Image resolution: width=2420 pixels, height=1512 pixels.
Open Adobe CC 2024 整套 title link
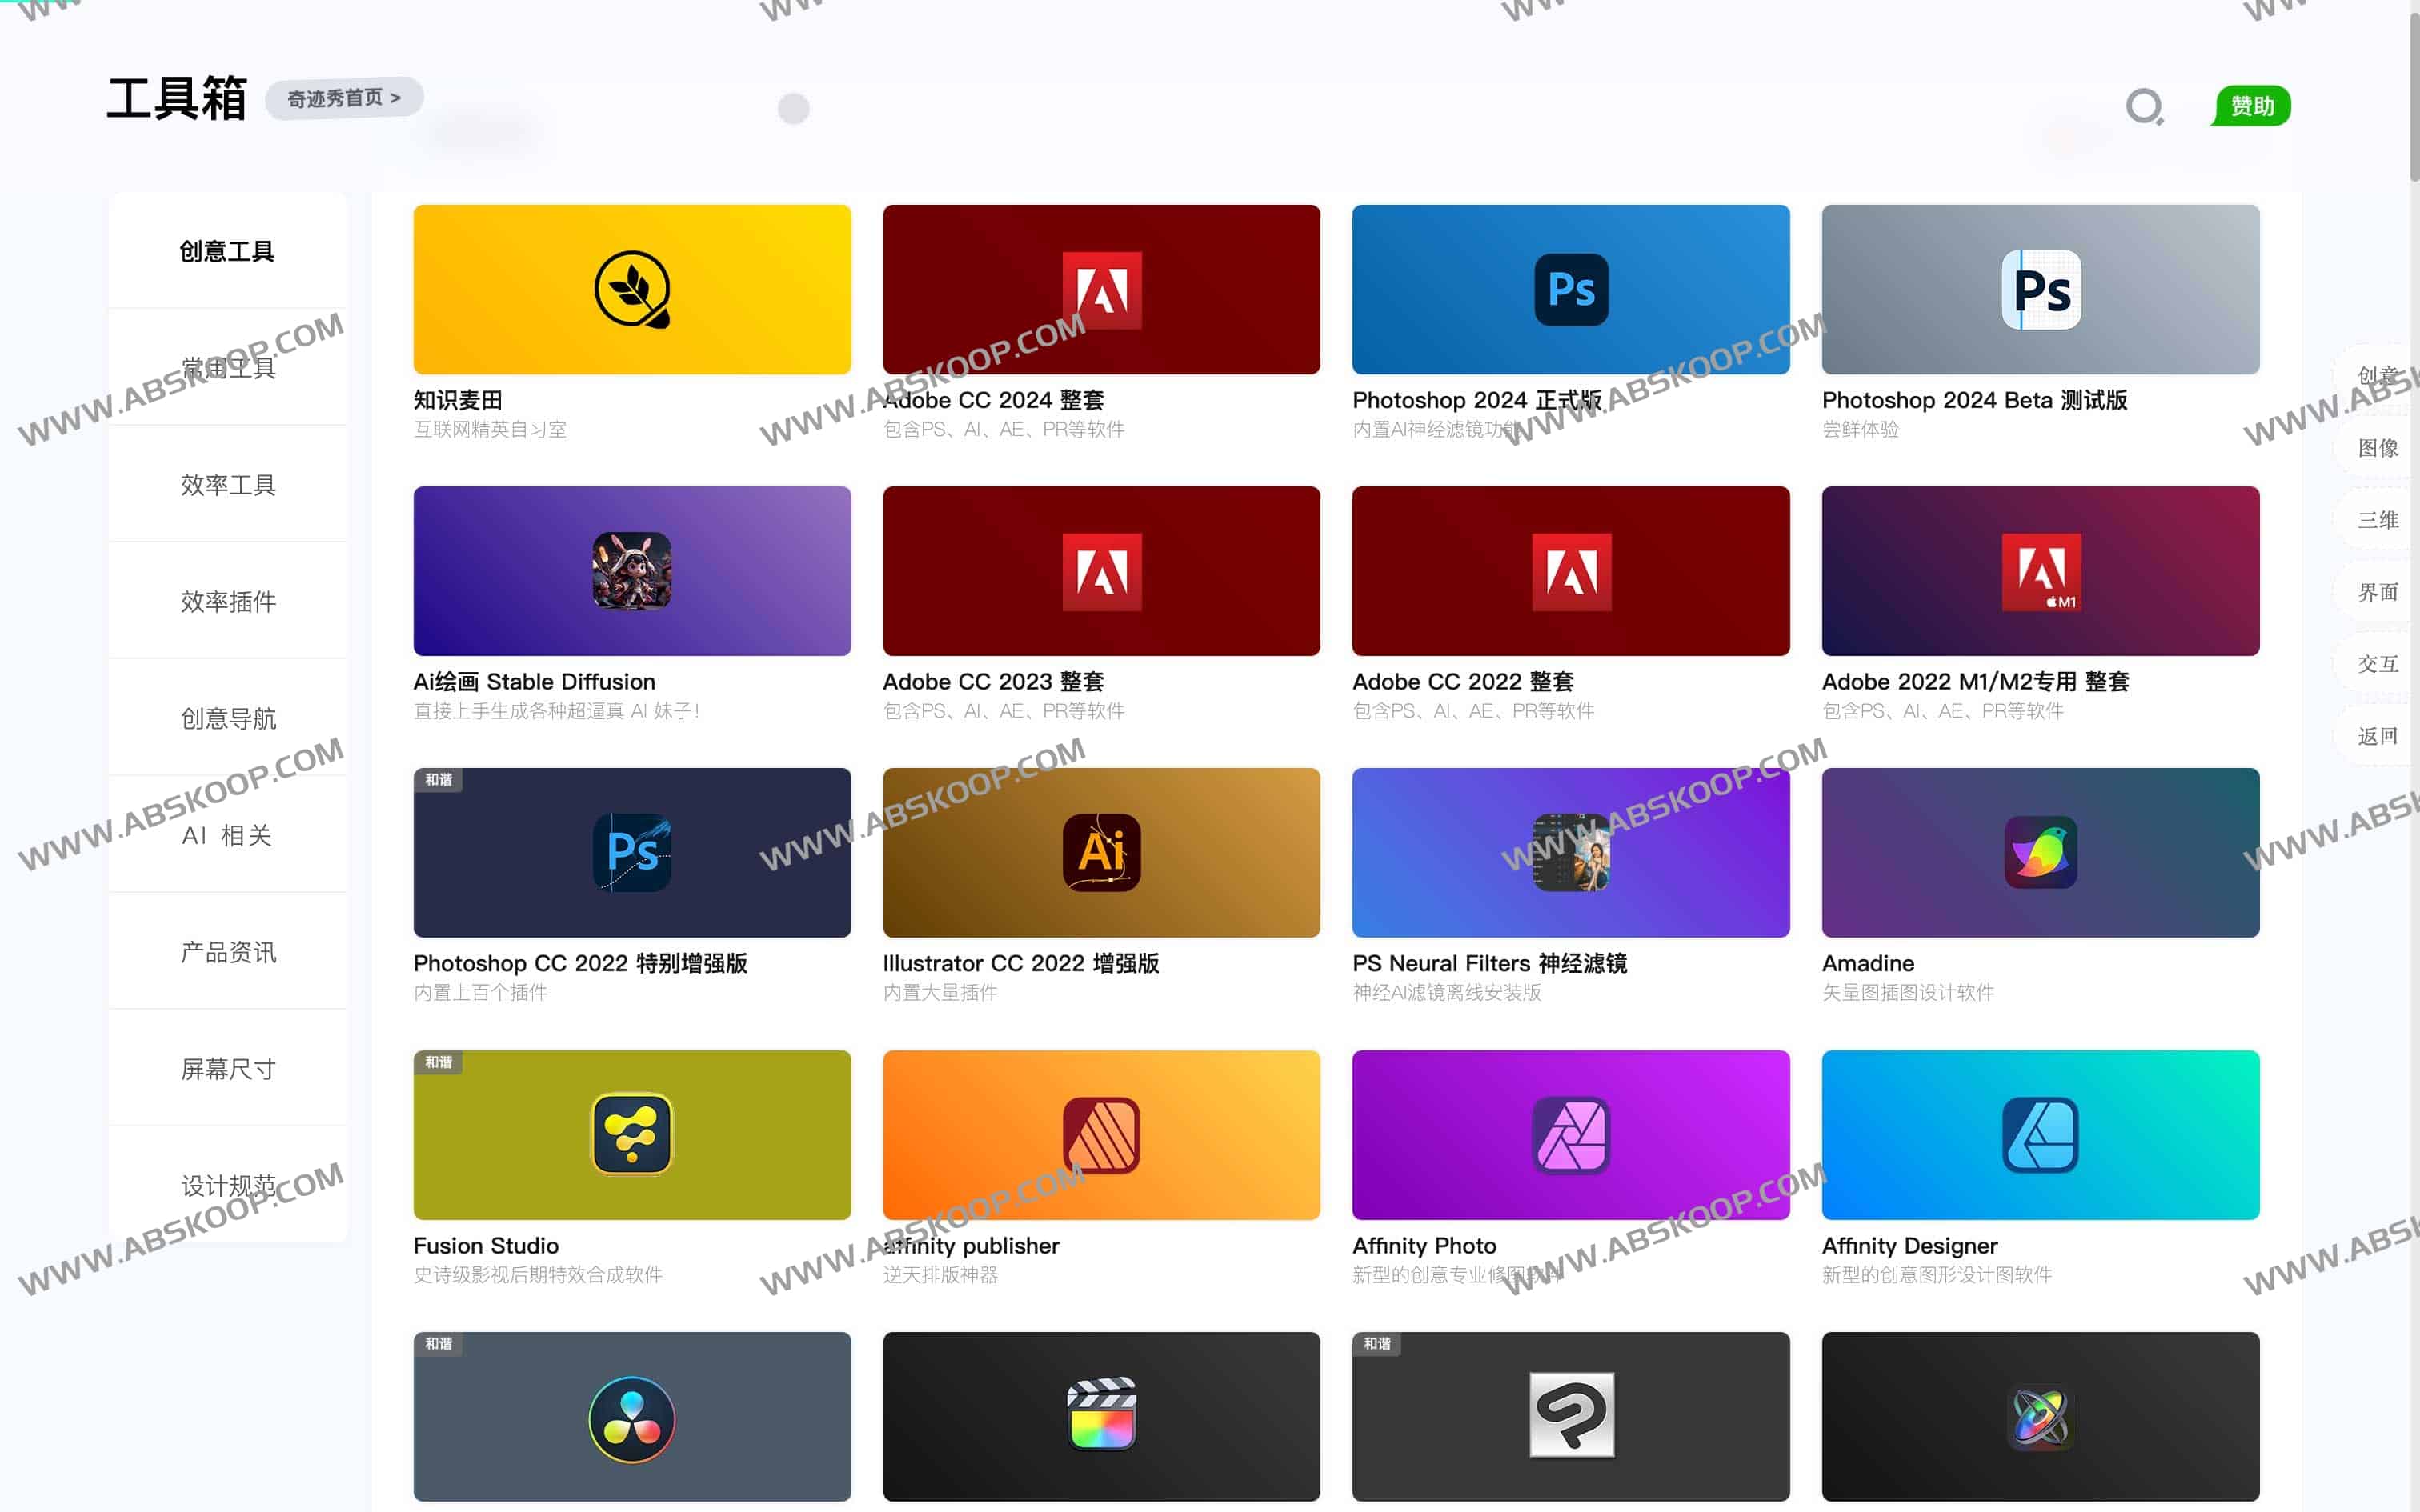point(993,400)
